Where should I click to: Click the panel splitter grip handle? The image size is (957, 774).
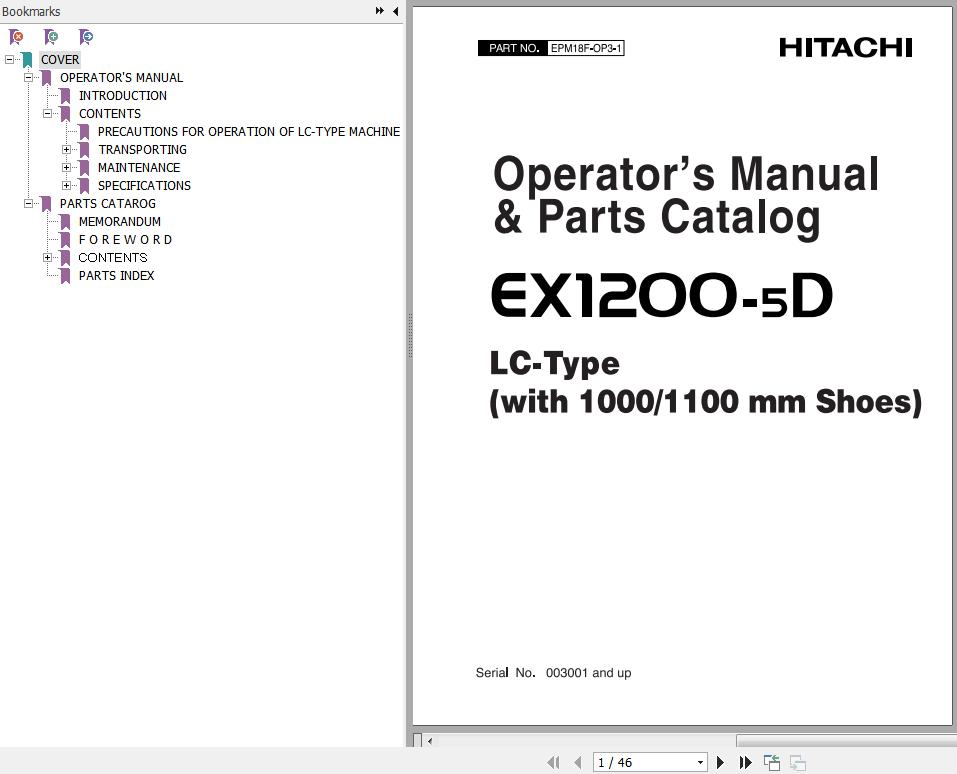(410, 335)
